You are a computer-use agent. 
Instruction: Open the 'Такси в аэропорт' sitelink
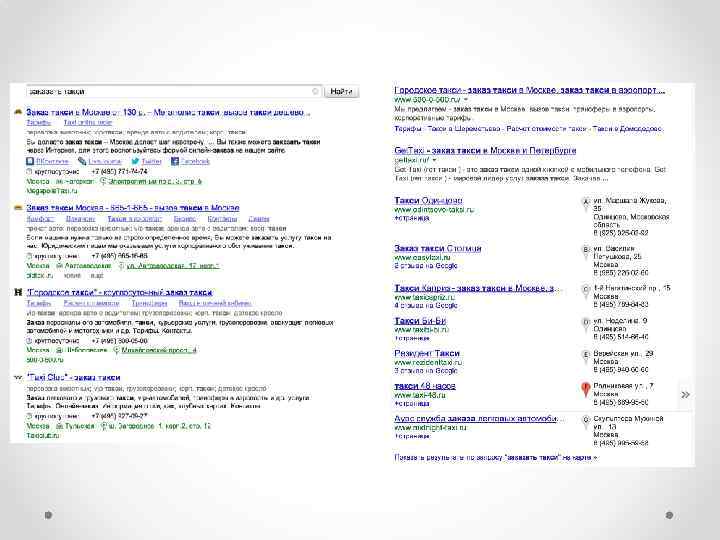135,219
